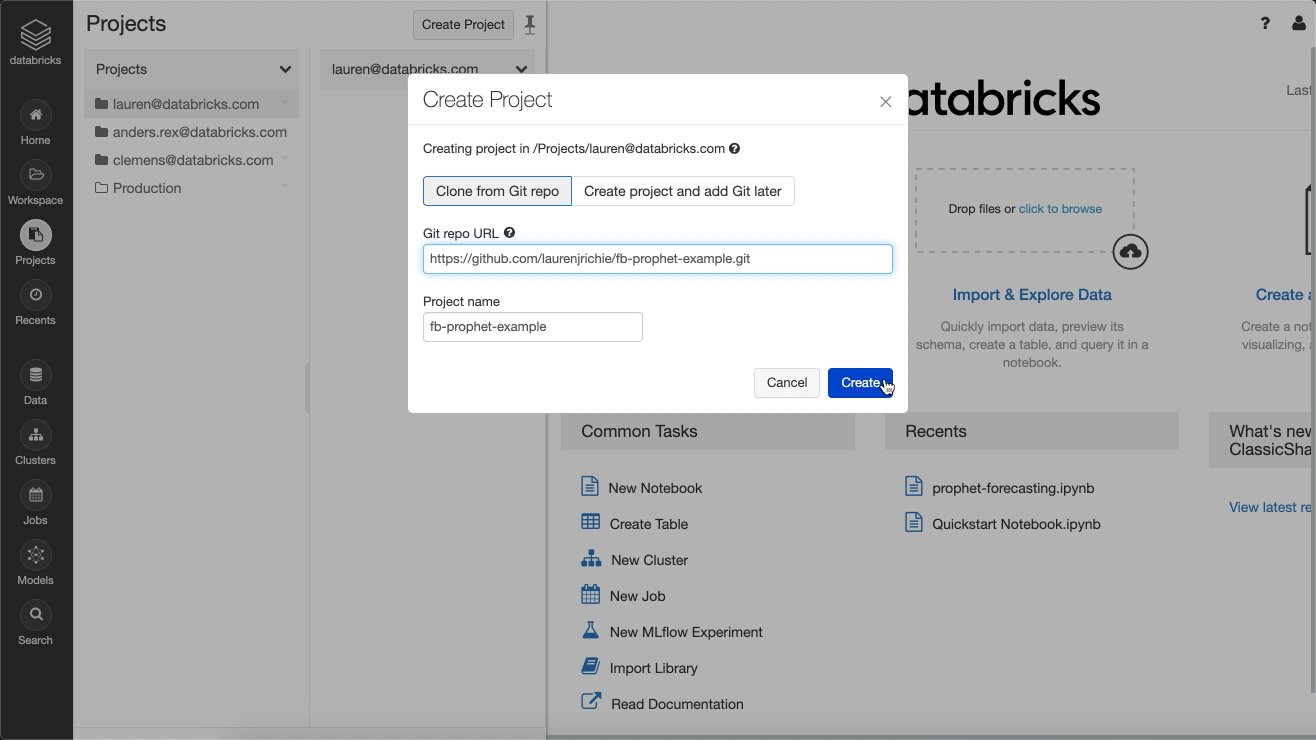Click the pin icon beside Create Project
The width and height of the screenshot is (1316, 740).
(x=530, y=25)
